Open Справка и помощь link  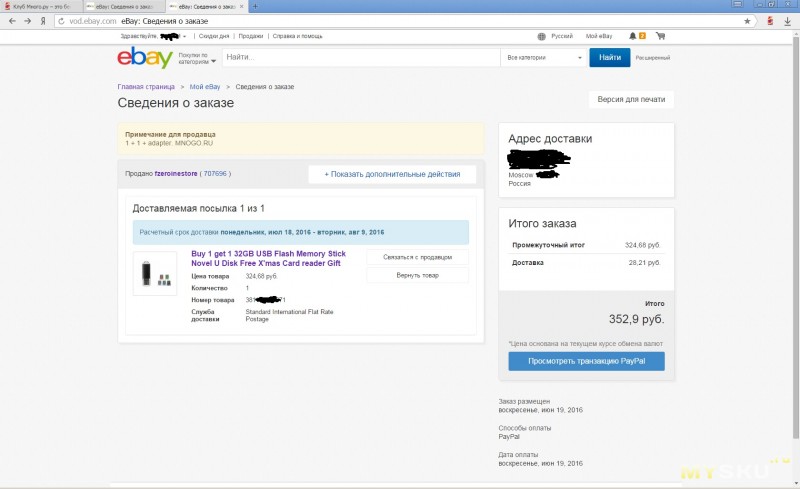click(297, 36)
